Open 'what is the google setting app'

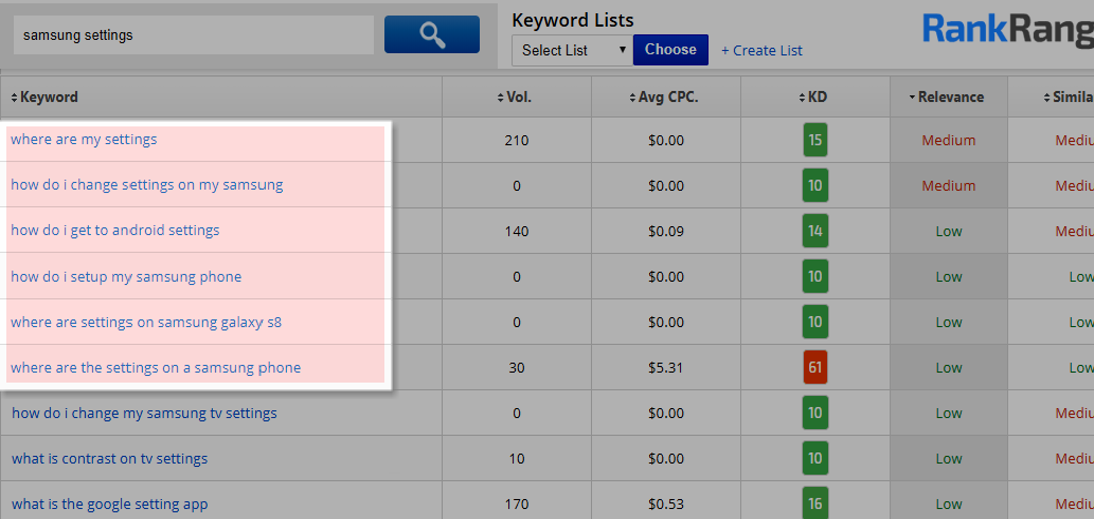coord(110,504)
